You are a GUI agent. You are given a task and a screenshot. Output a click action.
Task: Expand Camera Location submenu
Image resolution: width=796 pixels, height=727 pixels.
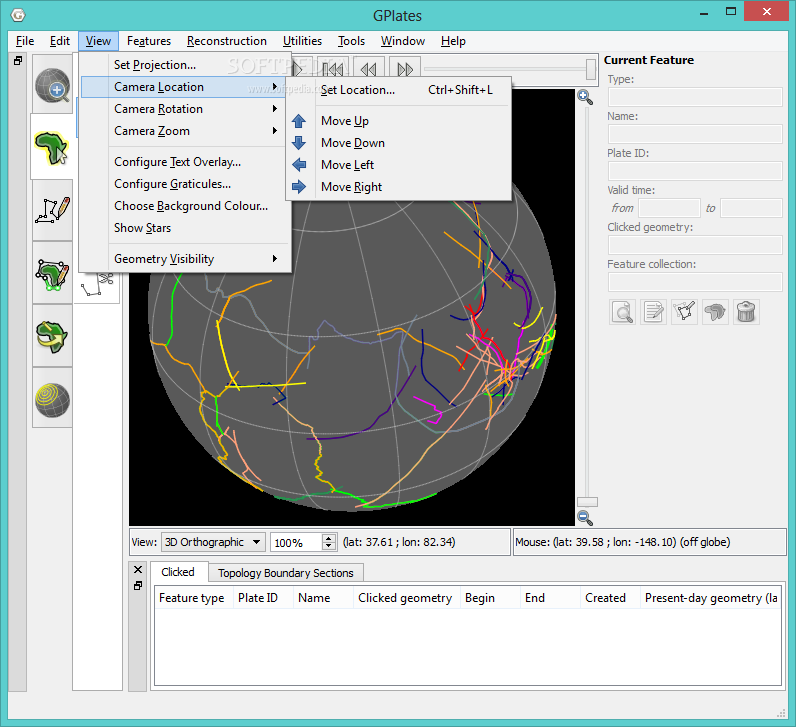pos(185,87)
